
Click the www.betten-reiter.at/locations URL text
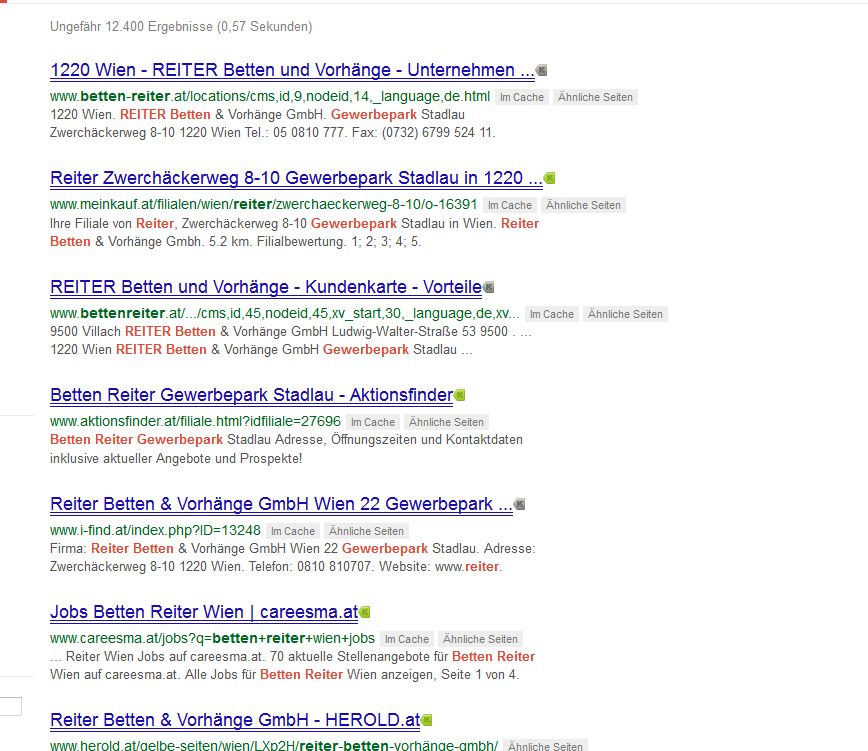pos(270,96)
